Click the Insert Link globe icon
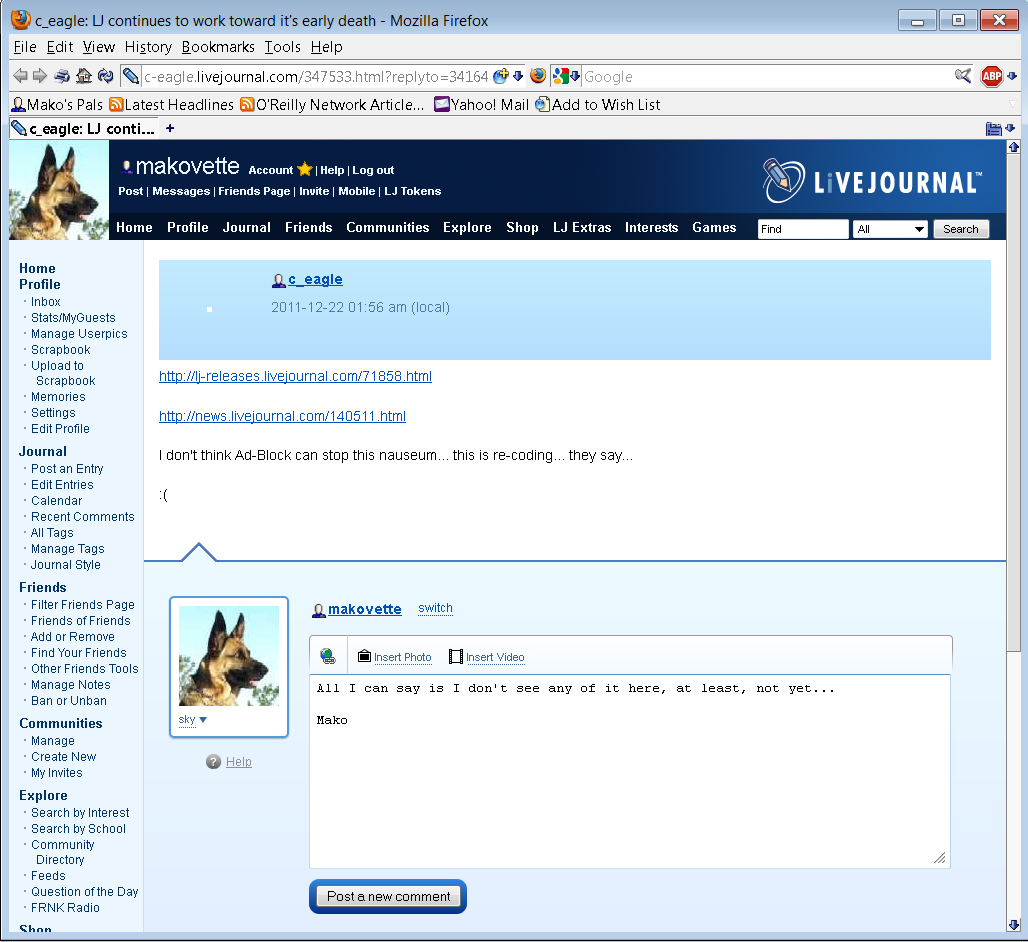 (328, 656)
